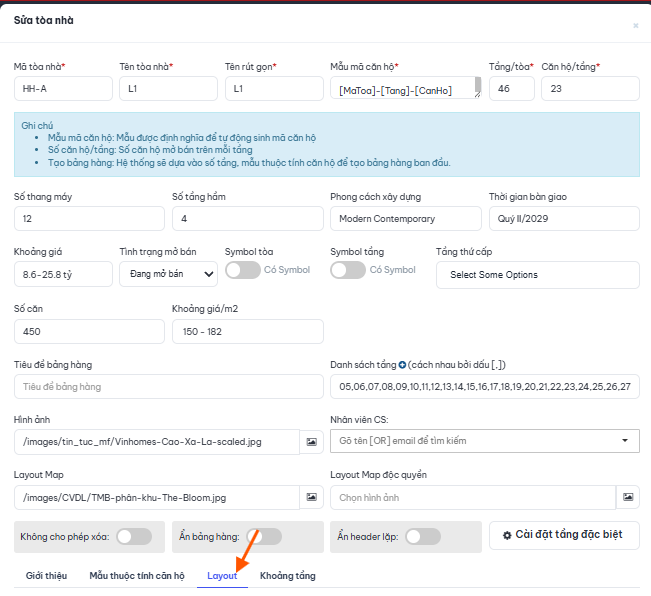The width and height of the screenshot is (651, 596).
Task: Click Layout Map độc quyền Chọn hình ảnh input
Action: coord(473,497)
